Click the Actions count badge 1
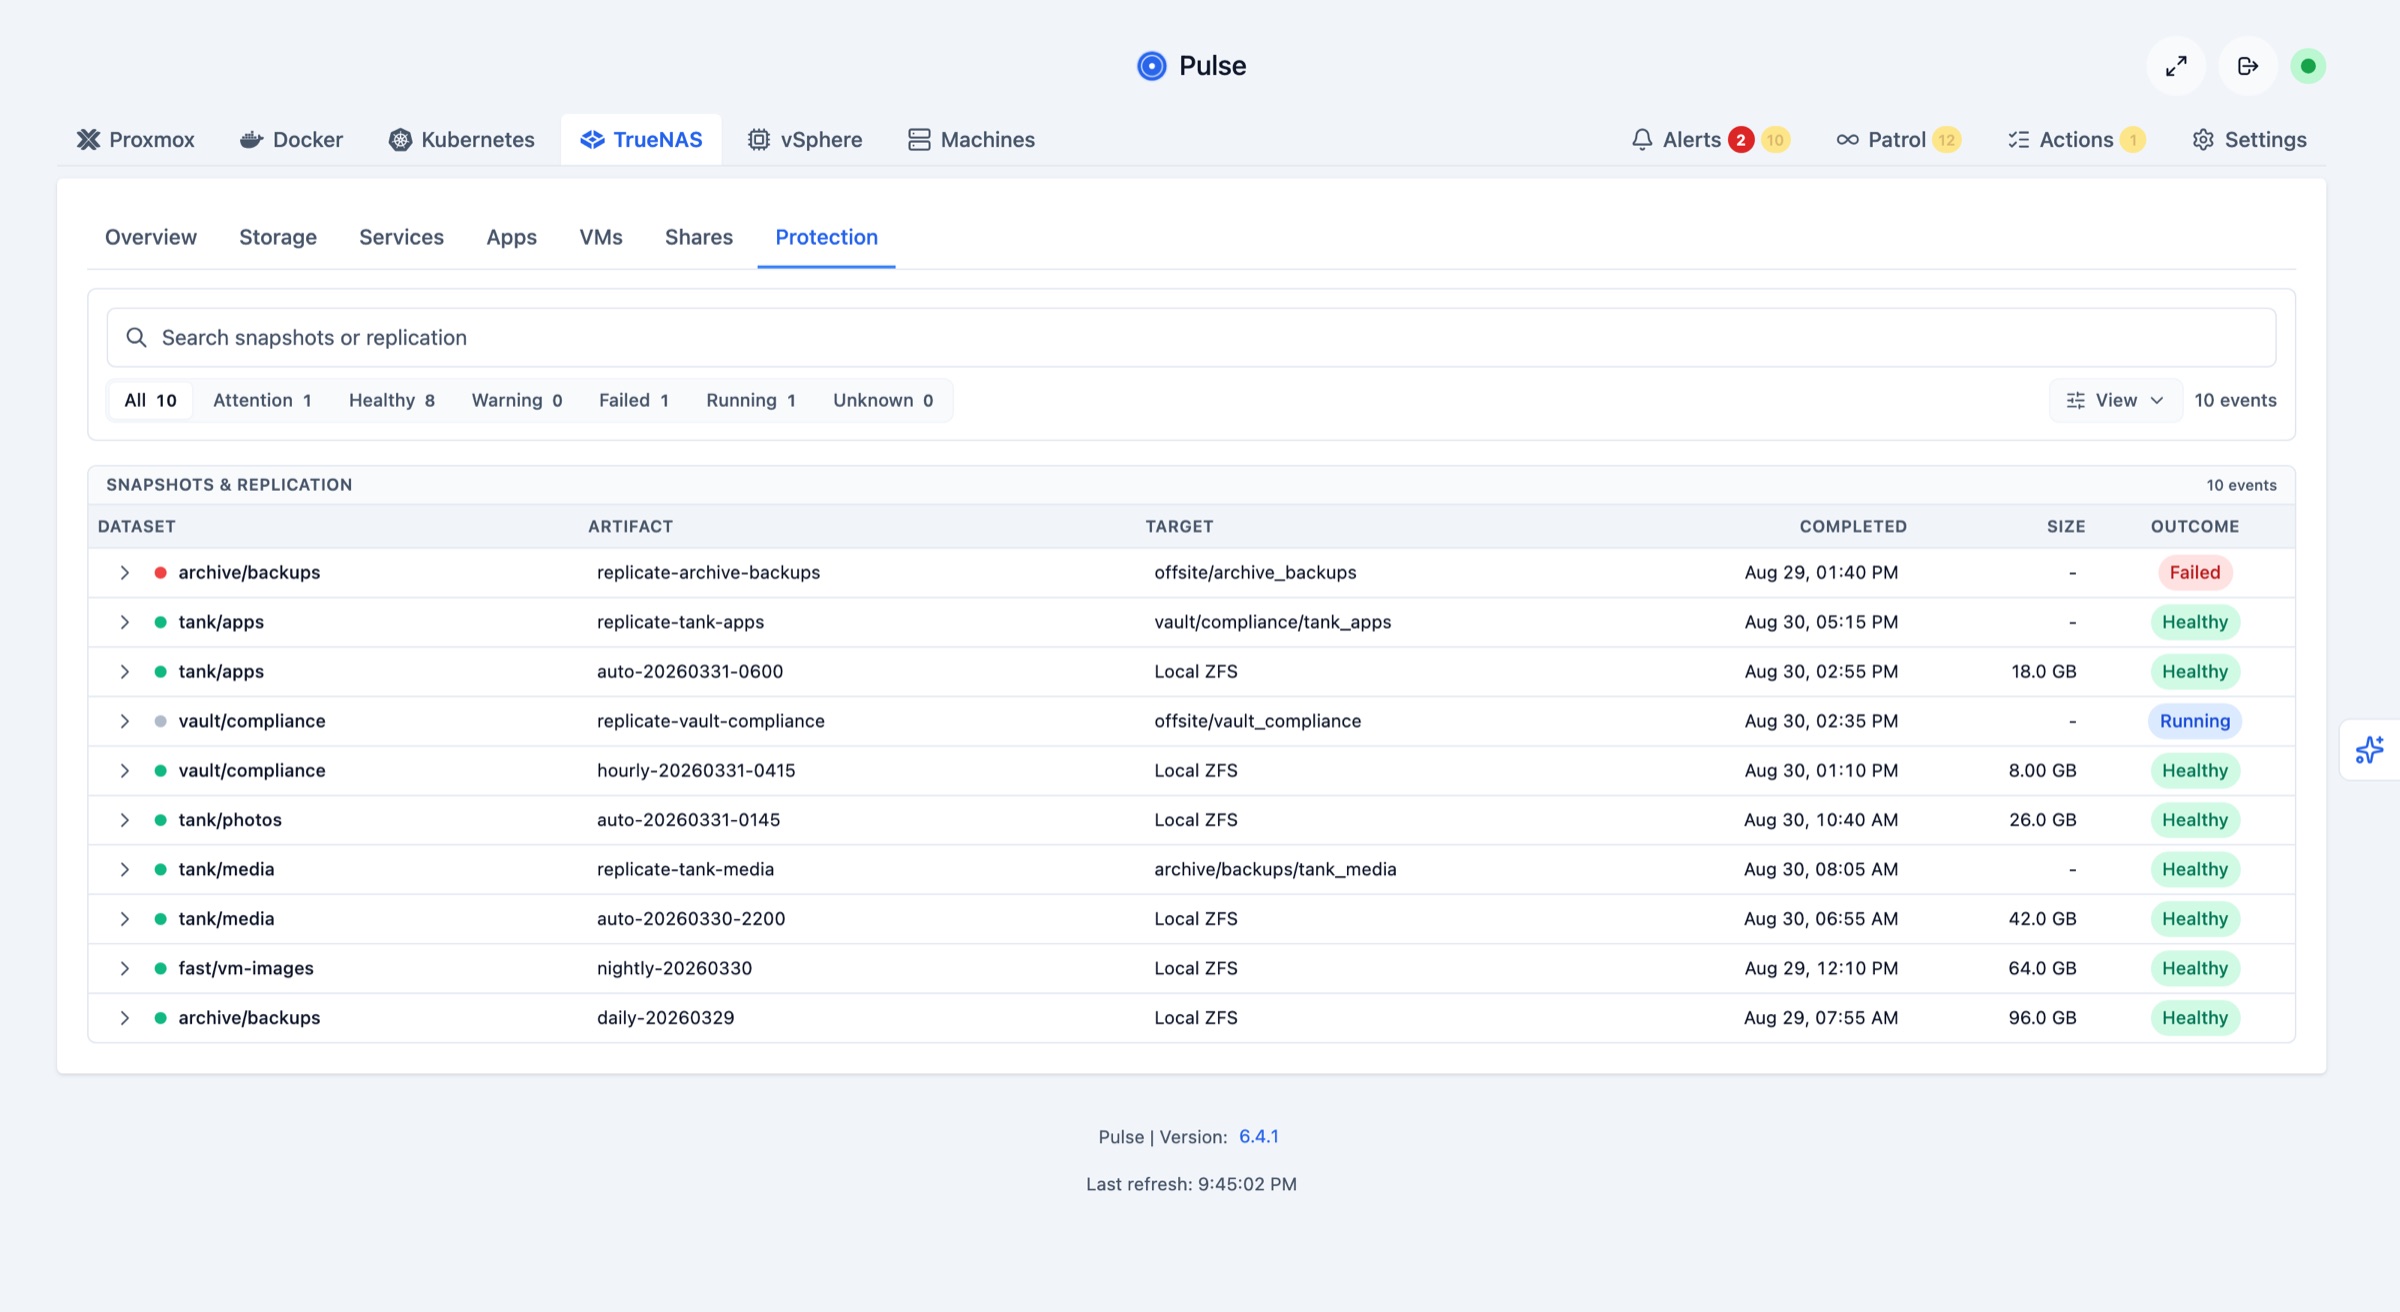2400x1312 pixels. click(x=2132, y=140)
